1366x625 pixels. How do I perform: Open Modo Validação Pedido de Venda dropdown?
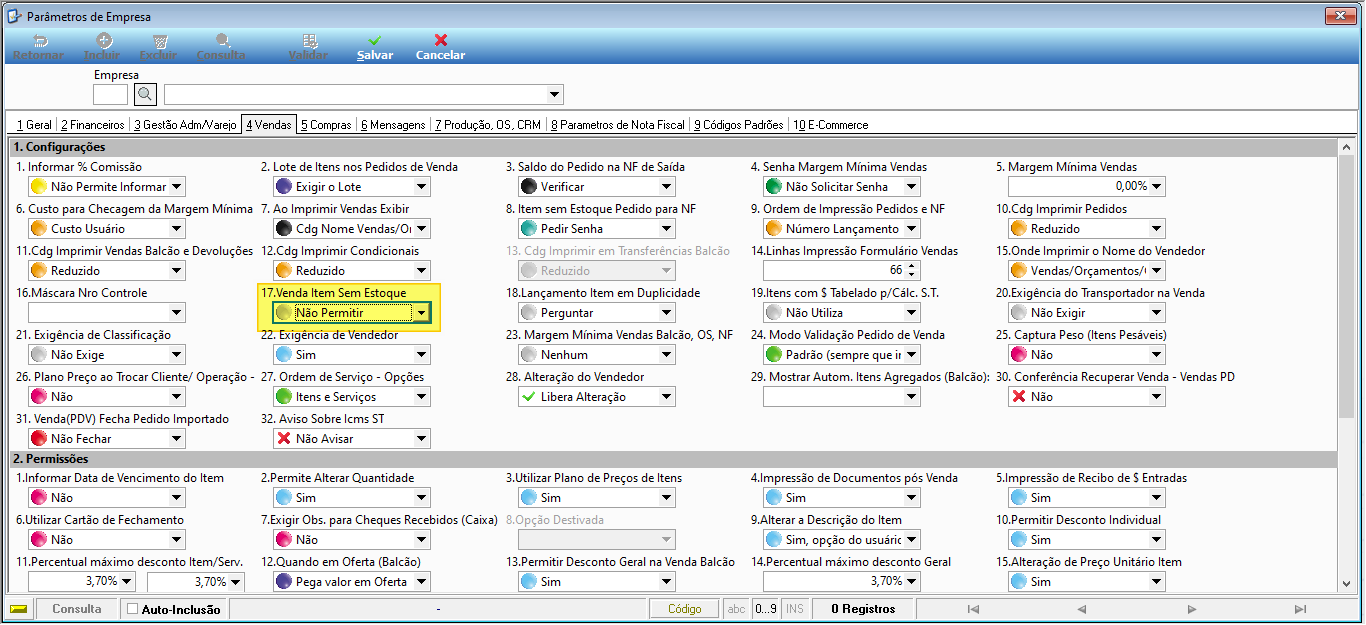(x=911, y=355)
